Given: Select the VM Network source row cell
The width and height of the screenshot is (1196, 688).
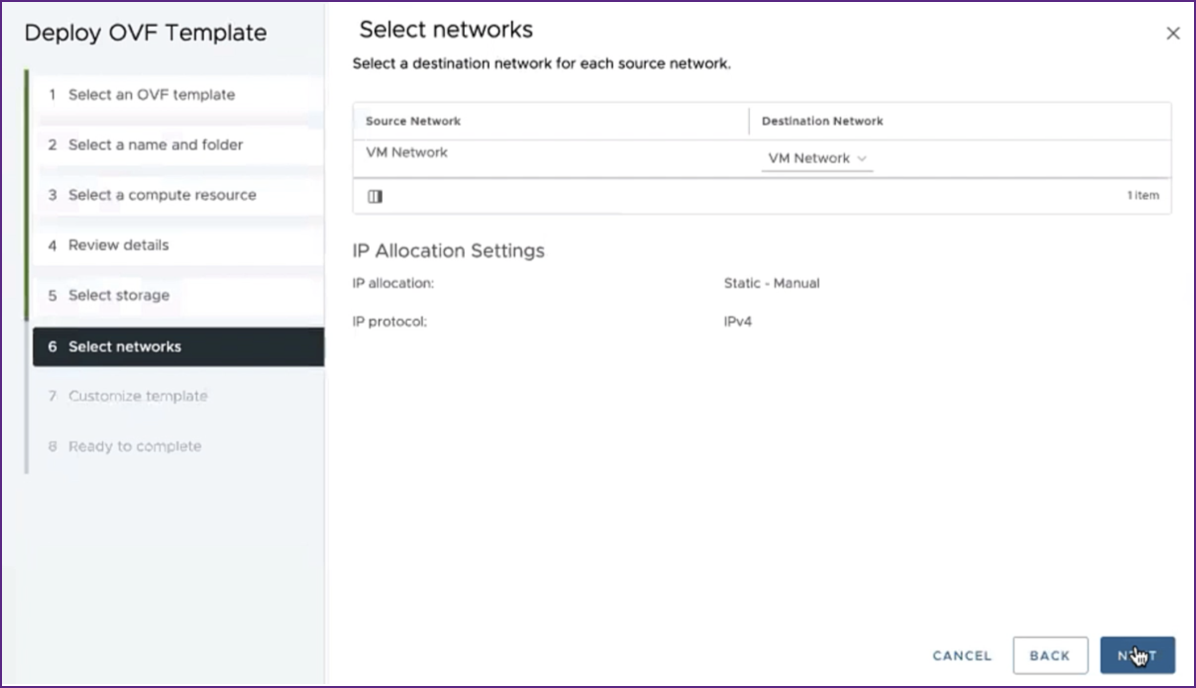Looking at the screenshot, I should [x=407, y=153].
